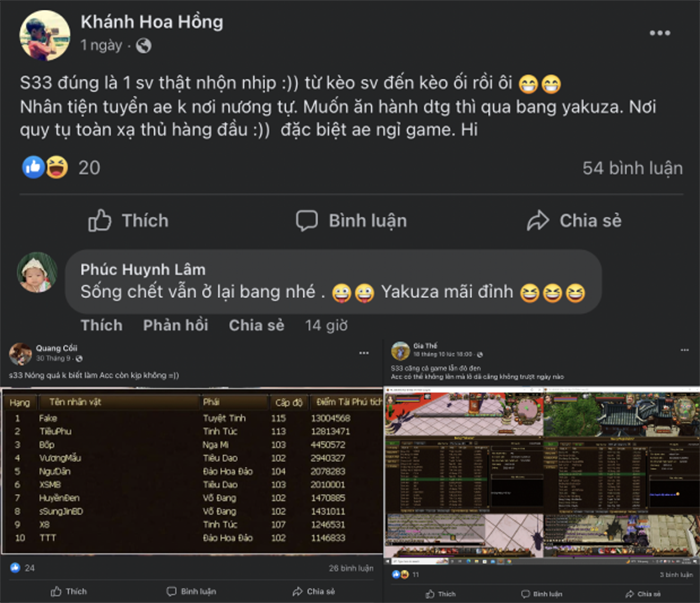
Task: Open Phúc Huynh Lâm's avatar
Action: point(38,272)
